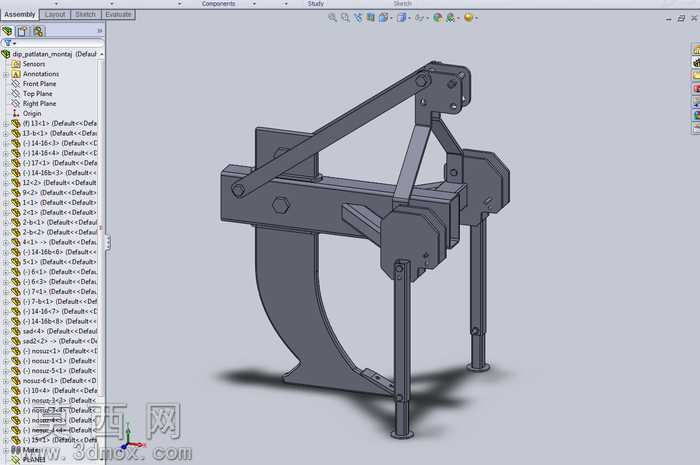700x465 pixels.
Task: Switch to the Layout tab
Action: pyautogui.click(x=55, y=14)
